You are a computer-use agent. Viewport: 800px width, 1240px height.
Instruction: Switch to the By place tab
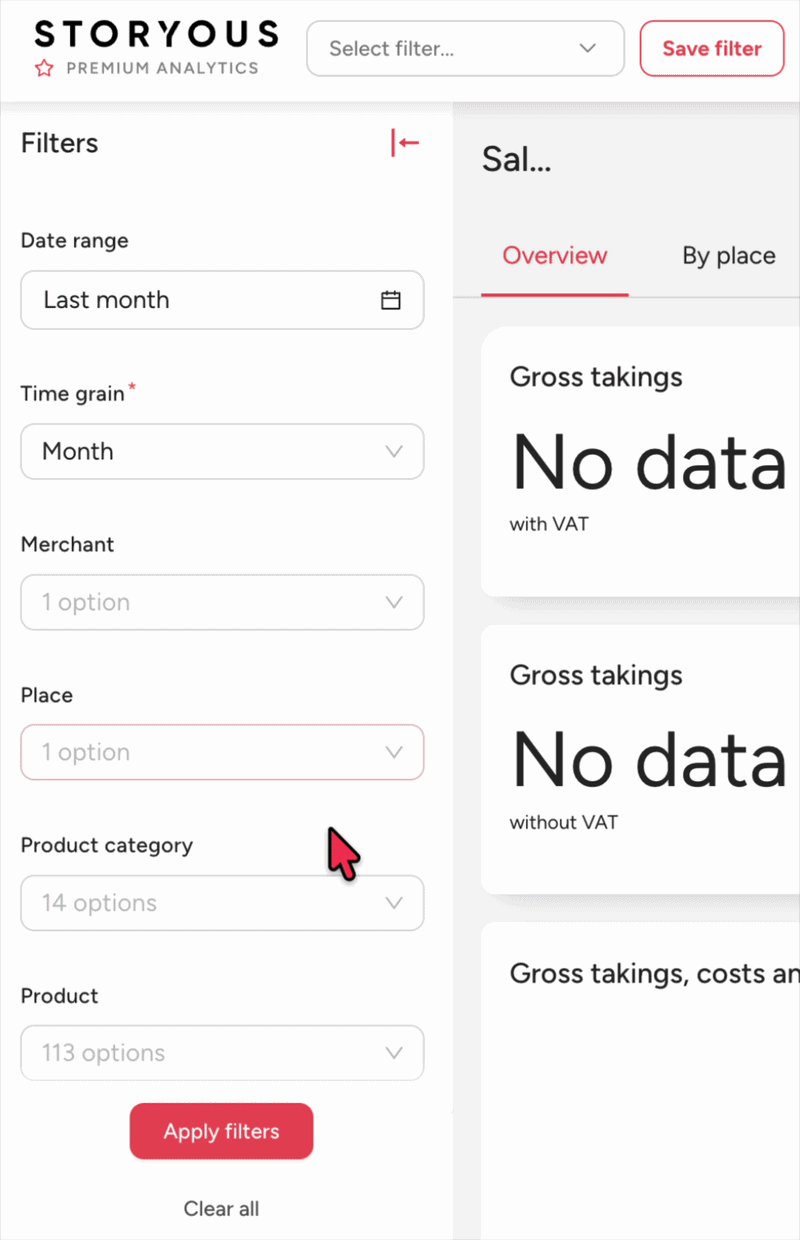click(x=729, y=256)
